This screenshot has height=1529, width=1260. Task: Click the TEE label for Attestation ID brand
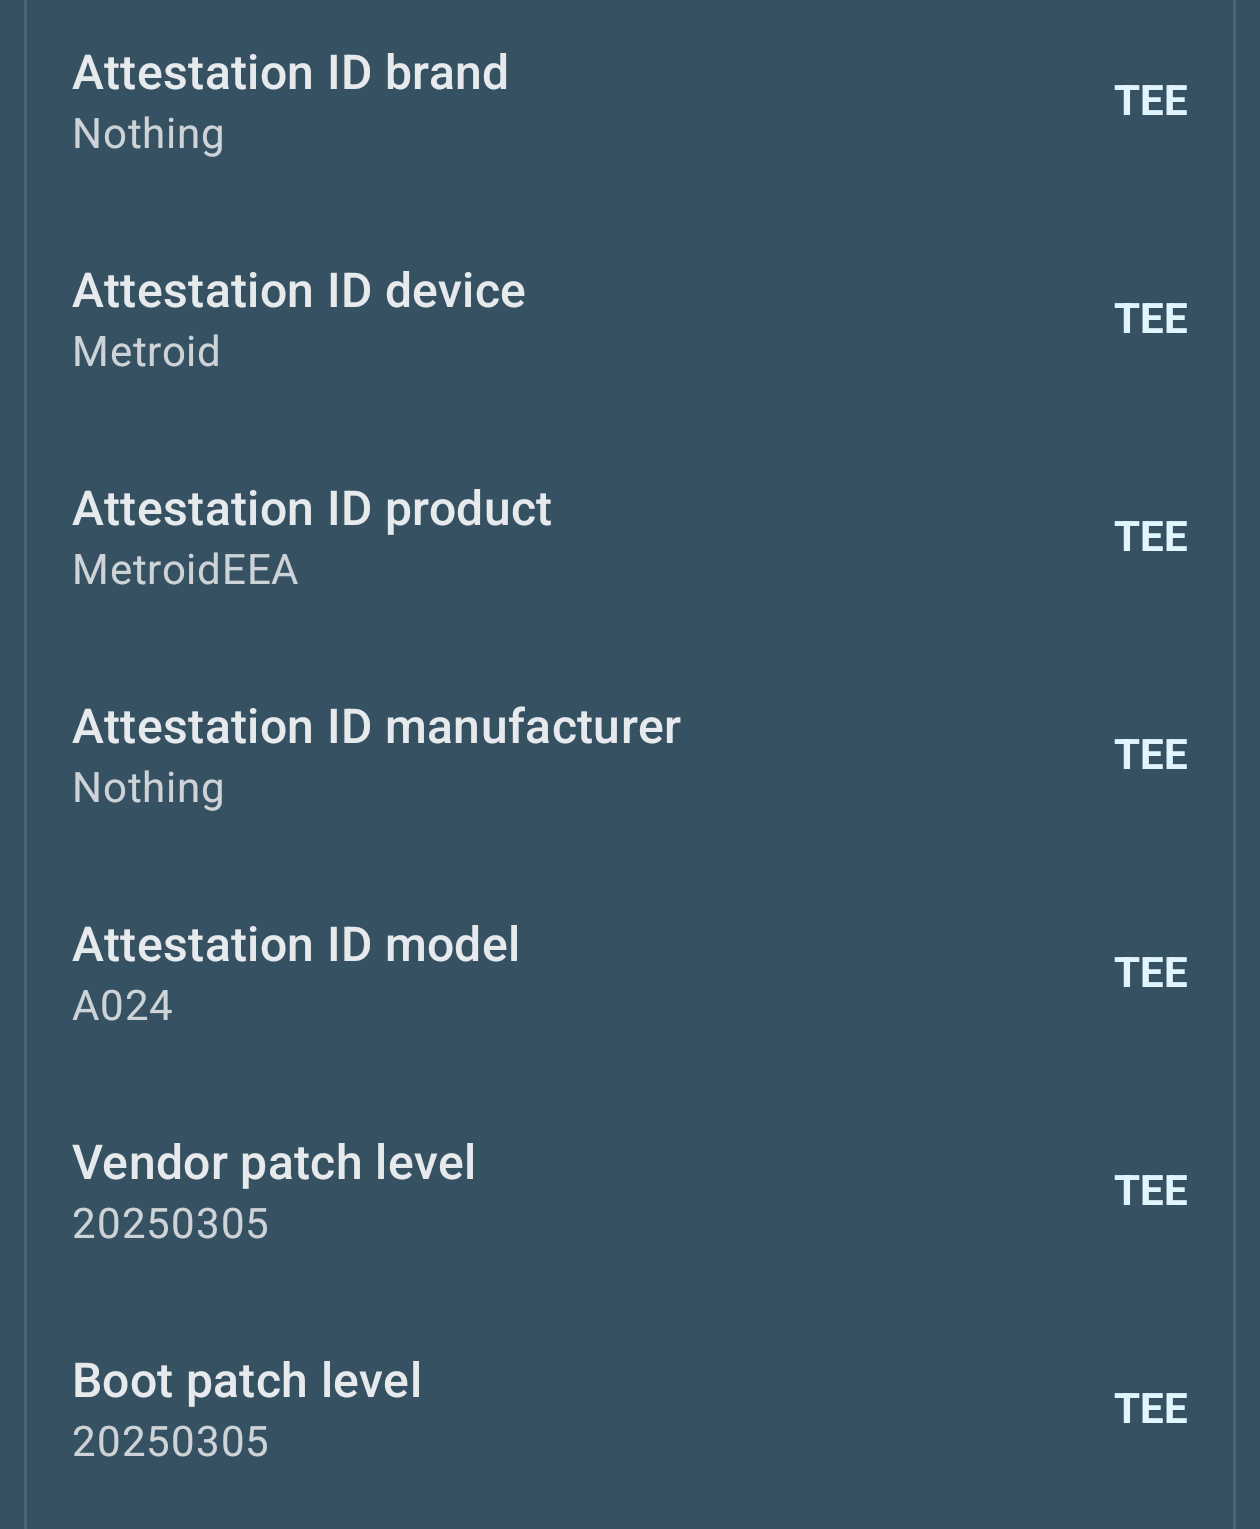coord(1150,101)
